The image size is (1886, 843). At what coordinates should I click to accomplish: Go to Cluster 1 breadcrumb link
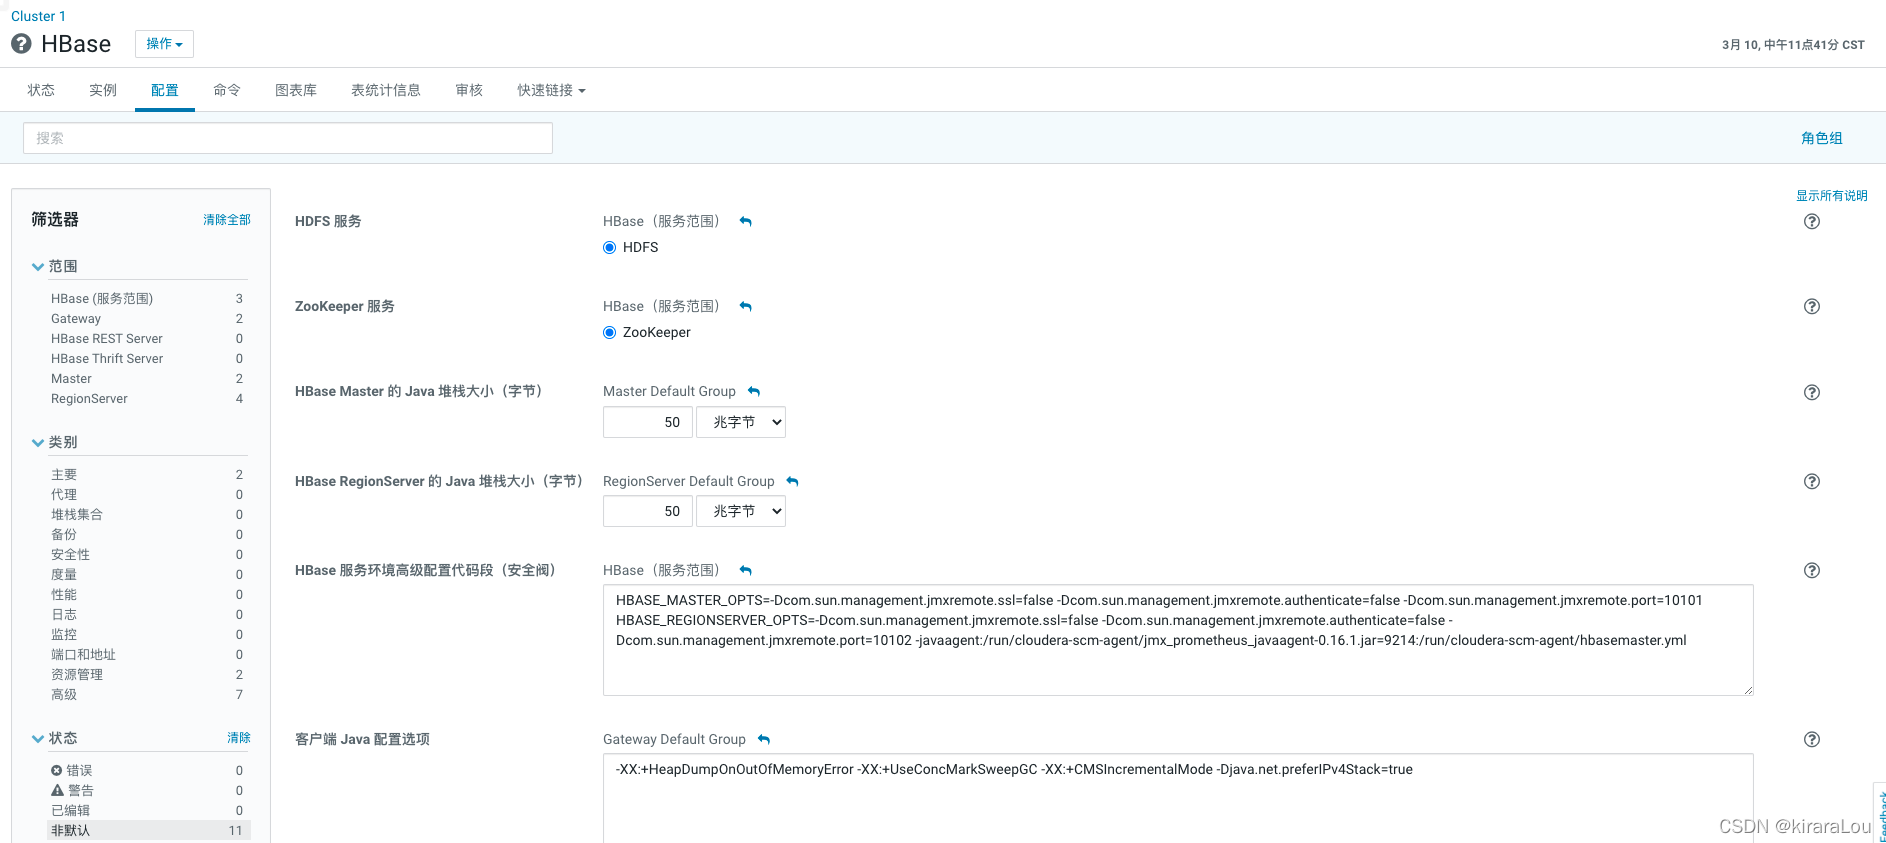38,16
